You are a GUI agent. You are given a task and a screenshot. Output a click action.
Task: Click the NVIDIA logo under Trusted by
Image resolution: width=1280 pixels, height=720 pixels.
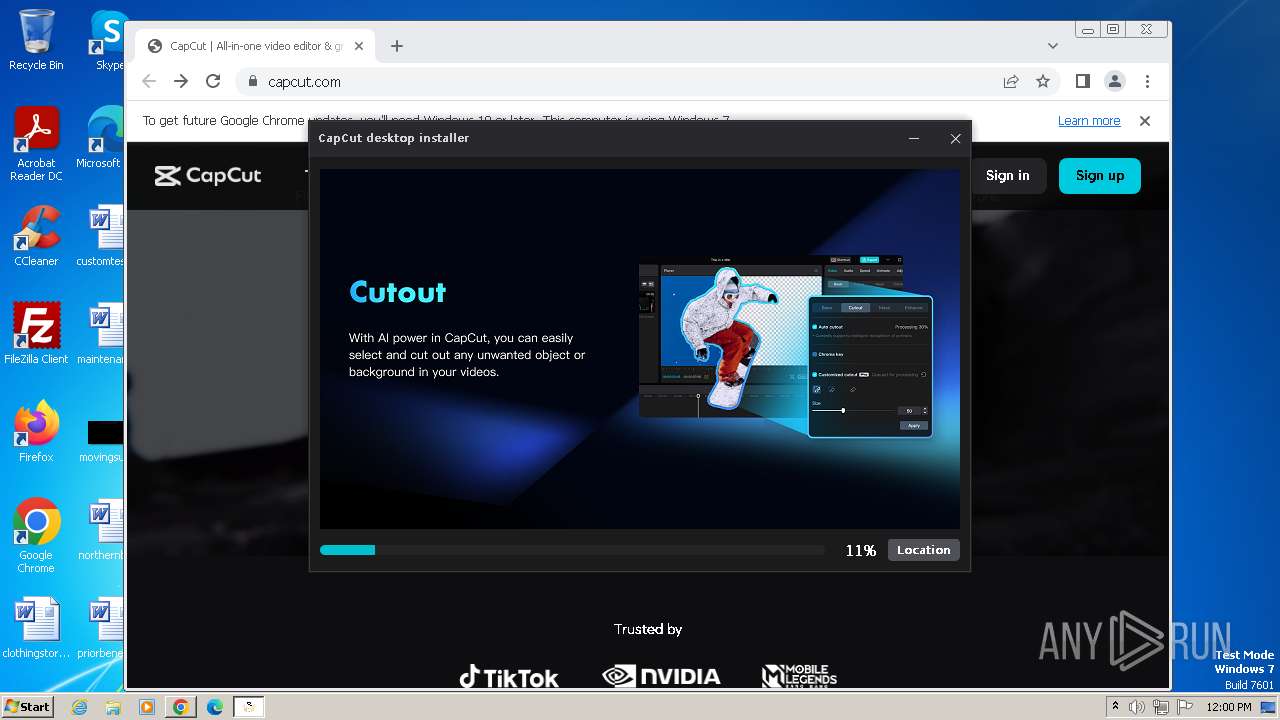click(x=661, y=677)
